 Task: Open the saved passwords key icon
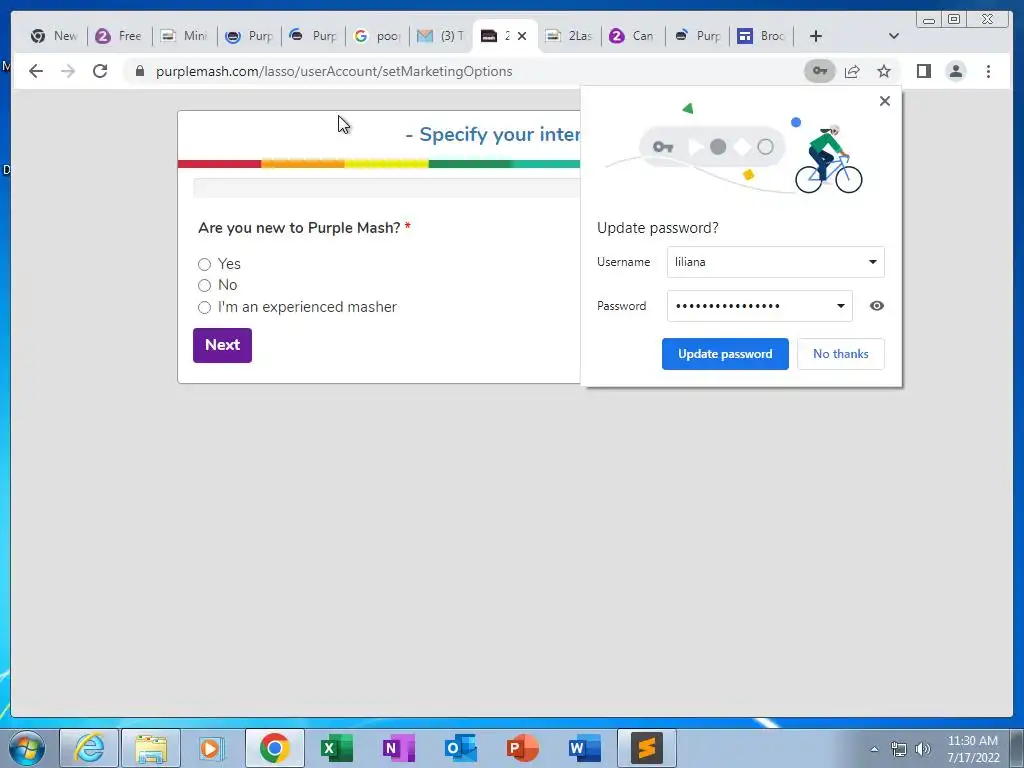[820, 71]
